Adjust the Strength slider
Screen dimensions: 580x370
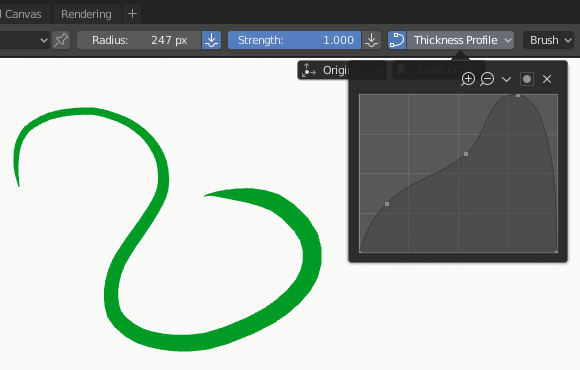294,40
